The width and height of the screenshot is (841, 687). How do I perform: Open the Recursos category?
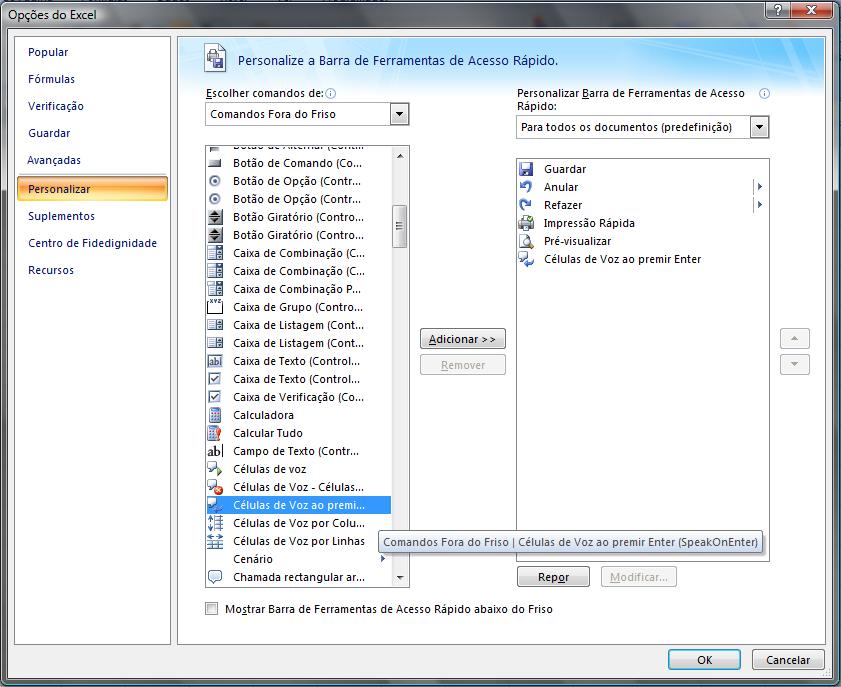[x=51, y=270]
